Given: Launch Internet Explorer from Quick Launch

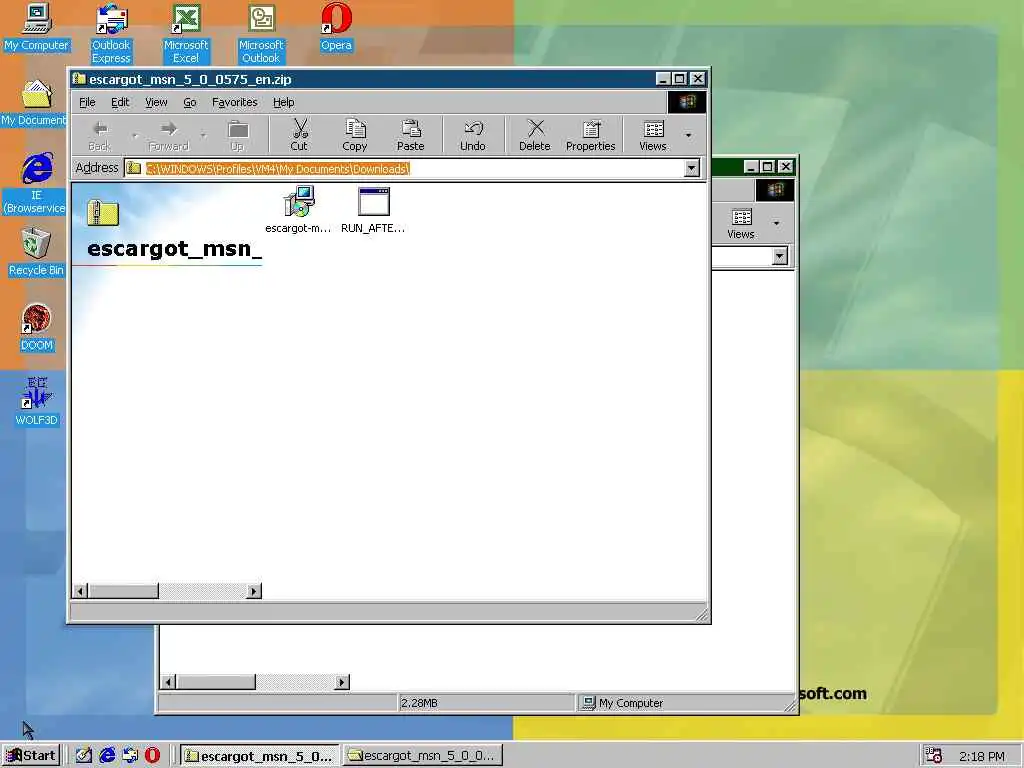Looking at the screenshot, I should [x=107, y=756].
